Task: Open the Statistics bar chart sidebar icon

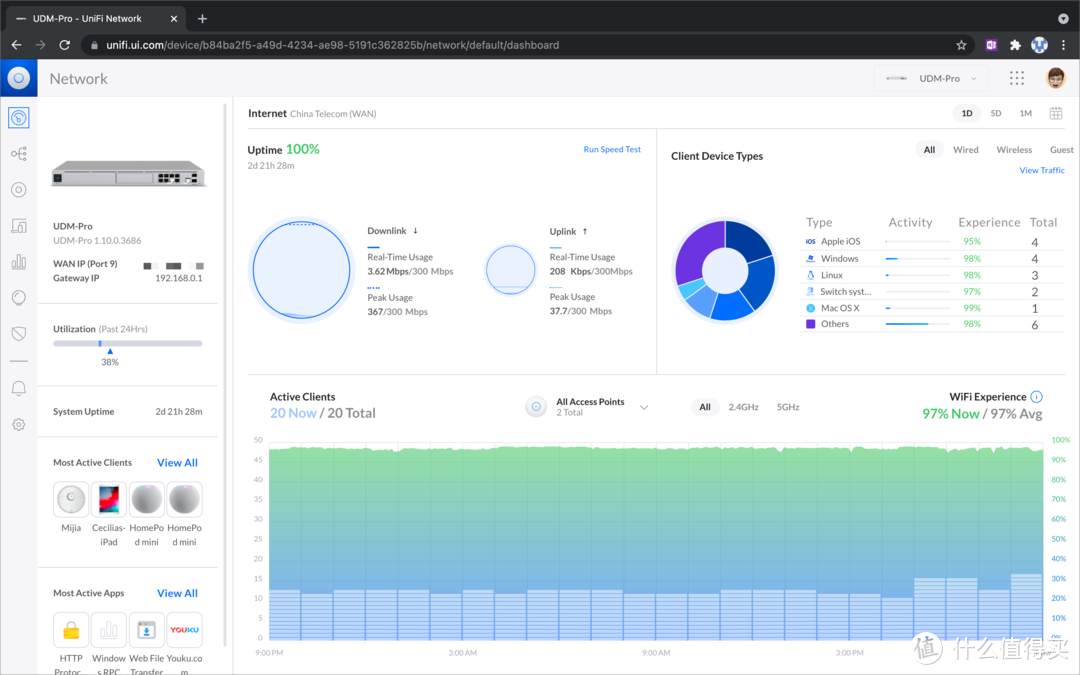Action: (19, 262)
